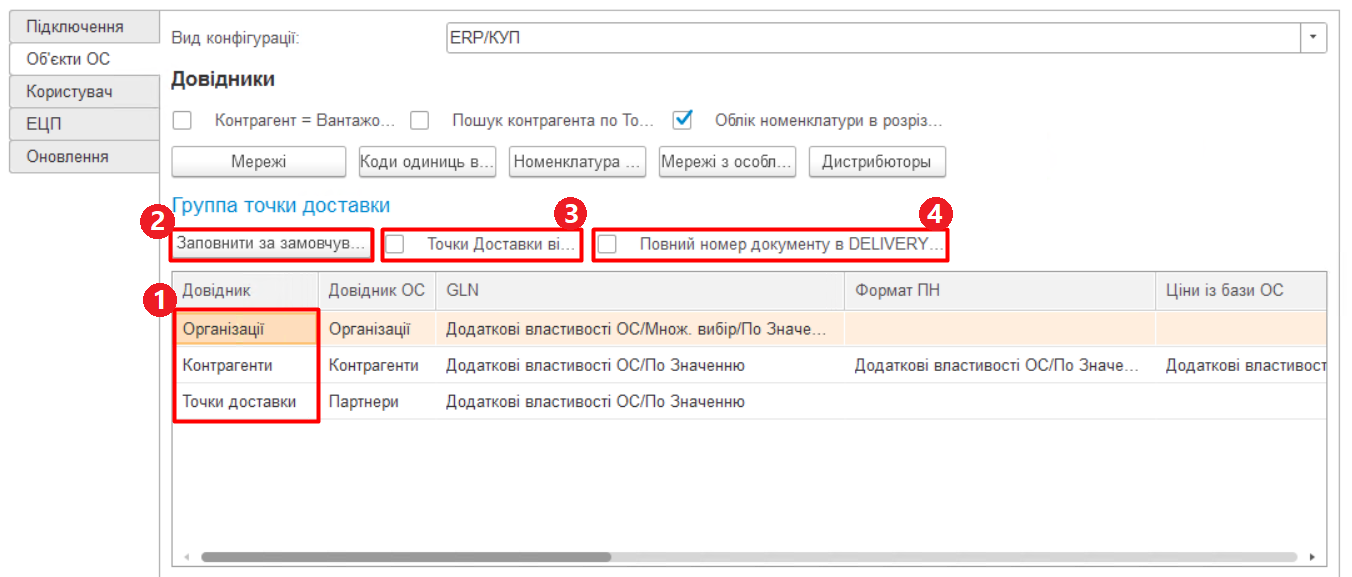Select the Контрагенти row in Довідник column
Viewport: 1352px width, 577px height.
click(x=228, y=366)
